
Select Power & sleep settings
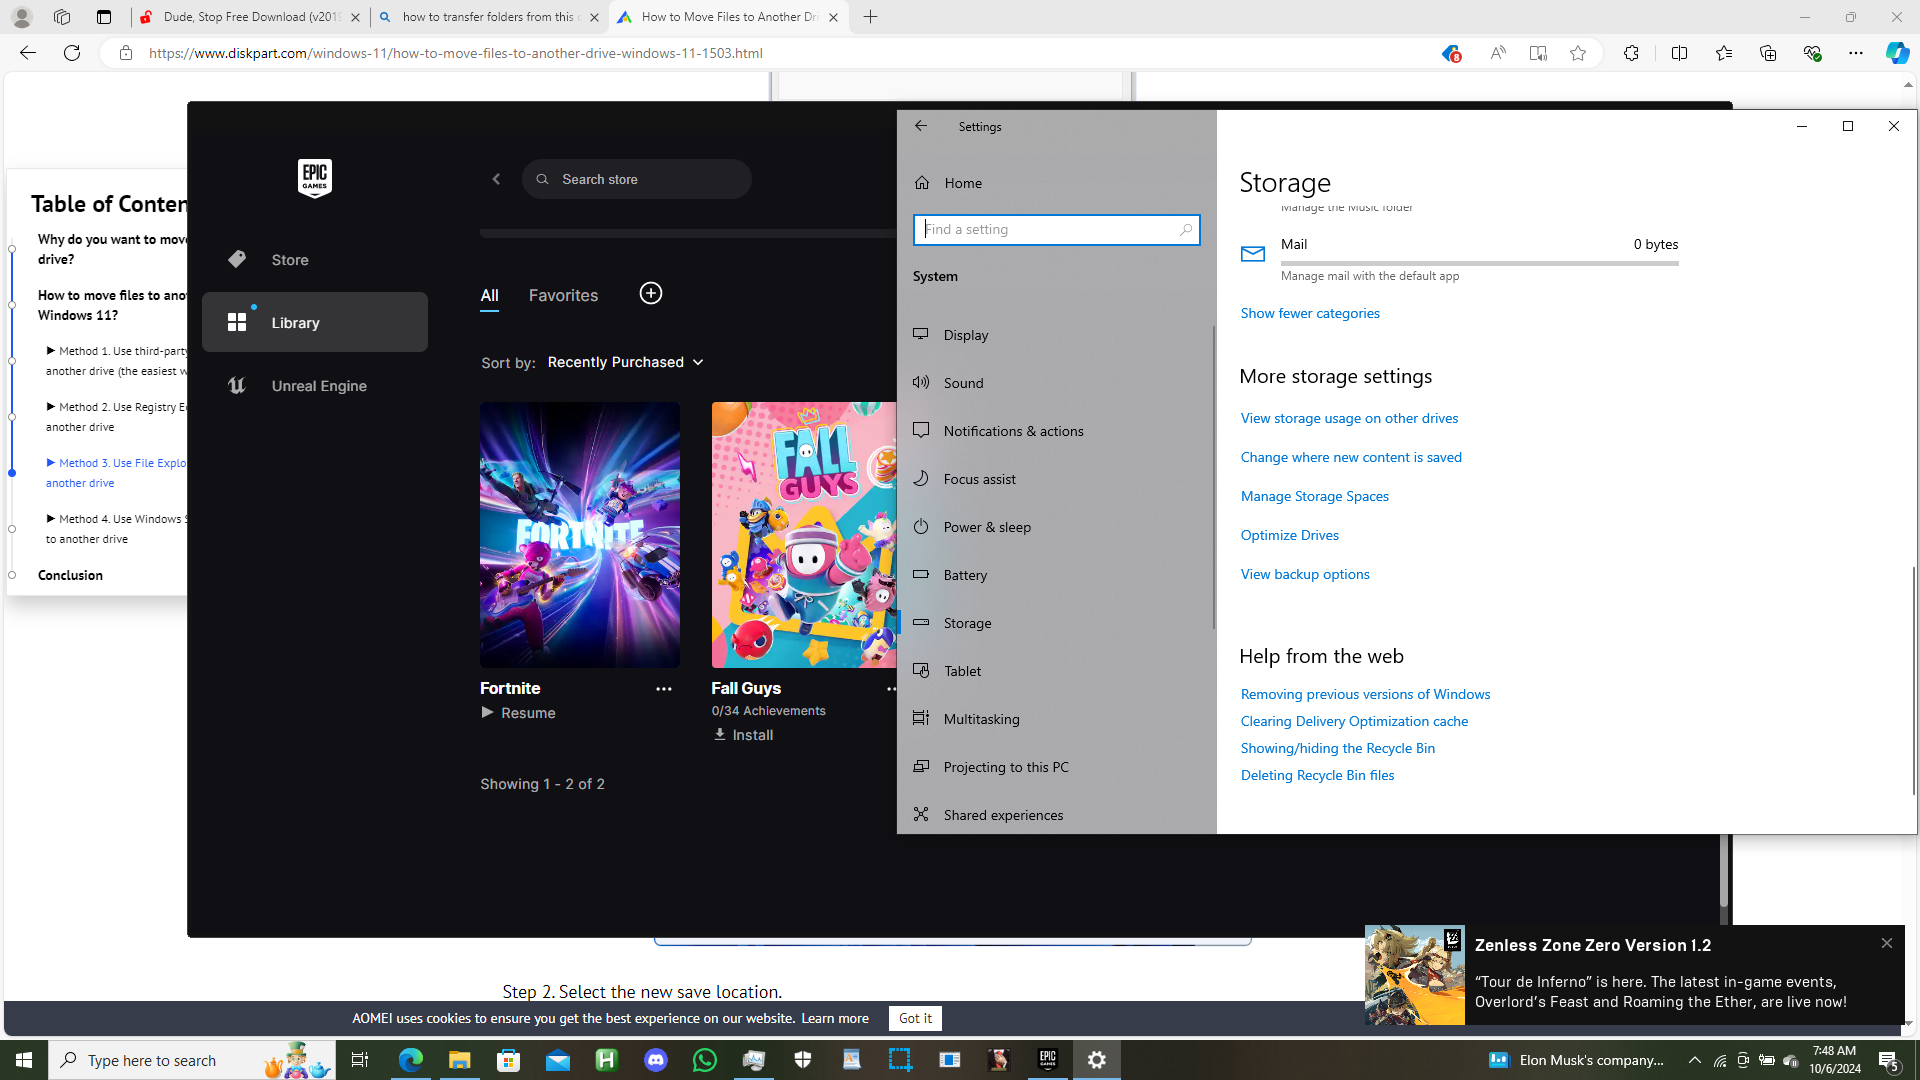tap(987, 527)
